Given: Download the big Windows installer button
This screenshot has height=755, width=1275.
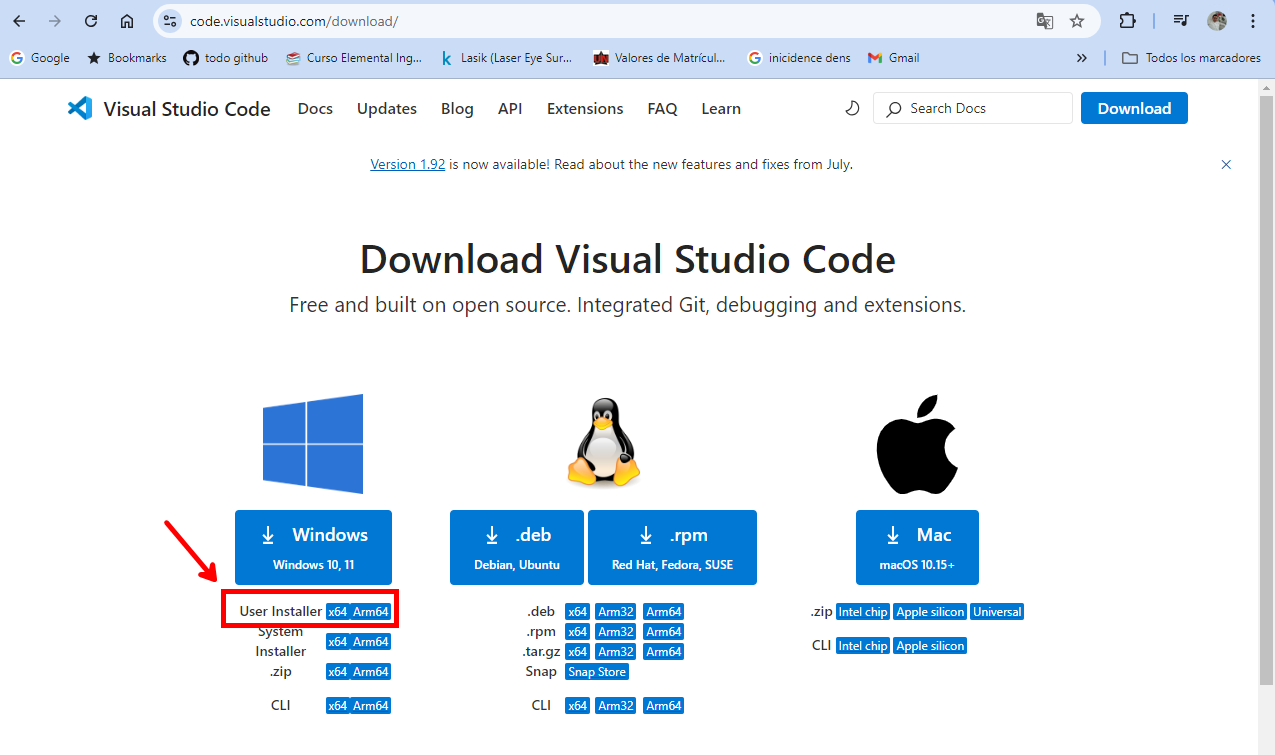Looking at the screenshot, I should click(x=313, y=547).
